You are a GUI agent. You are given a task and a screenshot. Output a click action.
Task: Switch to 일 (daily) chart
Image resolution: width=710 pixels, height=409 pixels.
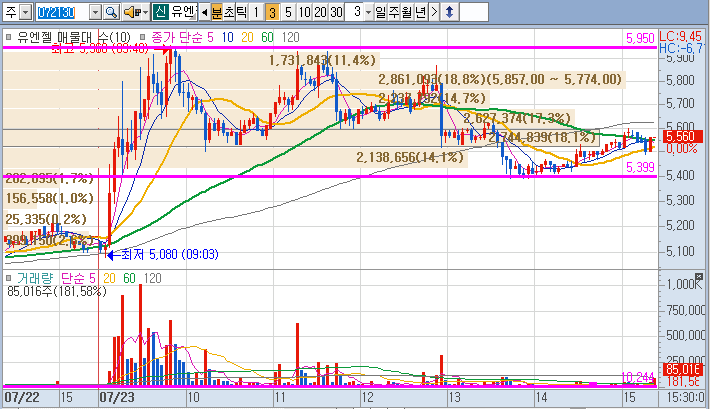pos(381,12)
